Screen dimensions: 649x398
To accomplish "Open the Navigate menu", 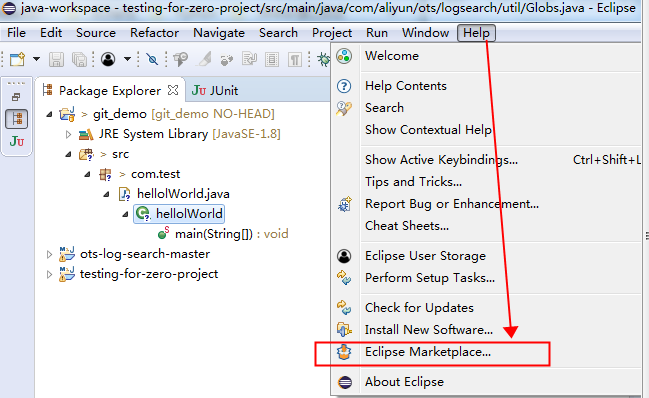I will [219, 33].
